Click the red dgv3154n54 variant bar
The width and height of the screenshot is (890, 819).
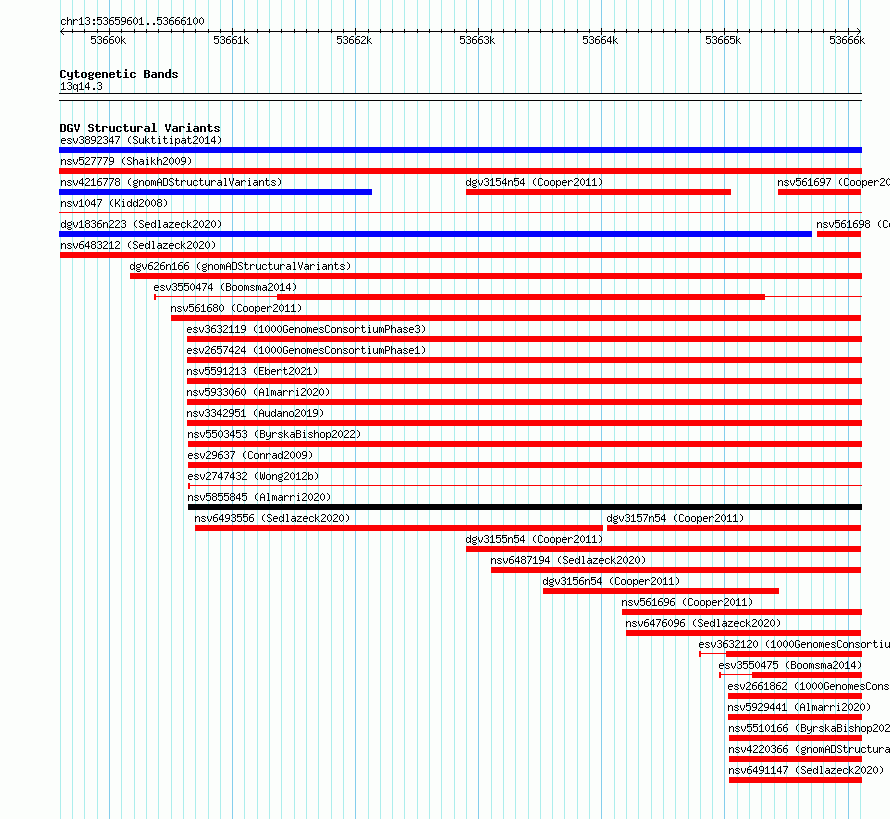pyautogui.click(x=598, y=192)
